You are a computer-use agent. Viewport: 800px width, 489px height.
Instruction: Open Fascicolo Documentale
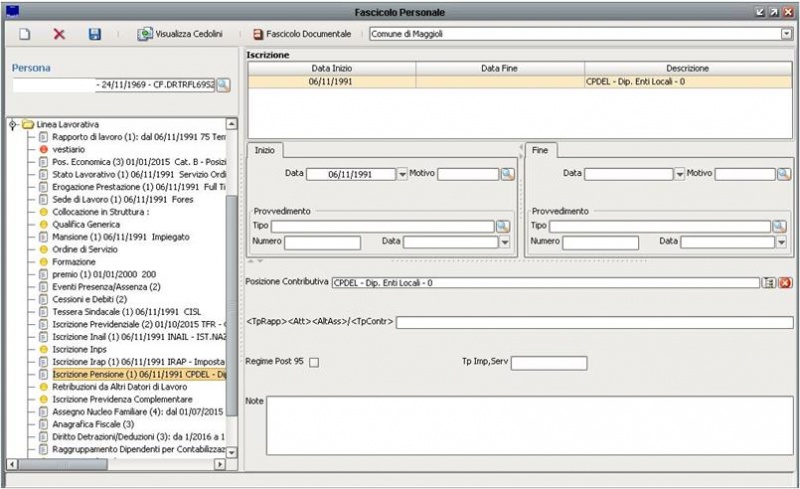tap(302, 34)
